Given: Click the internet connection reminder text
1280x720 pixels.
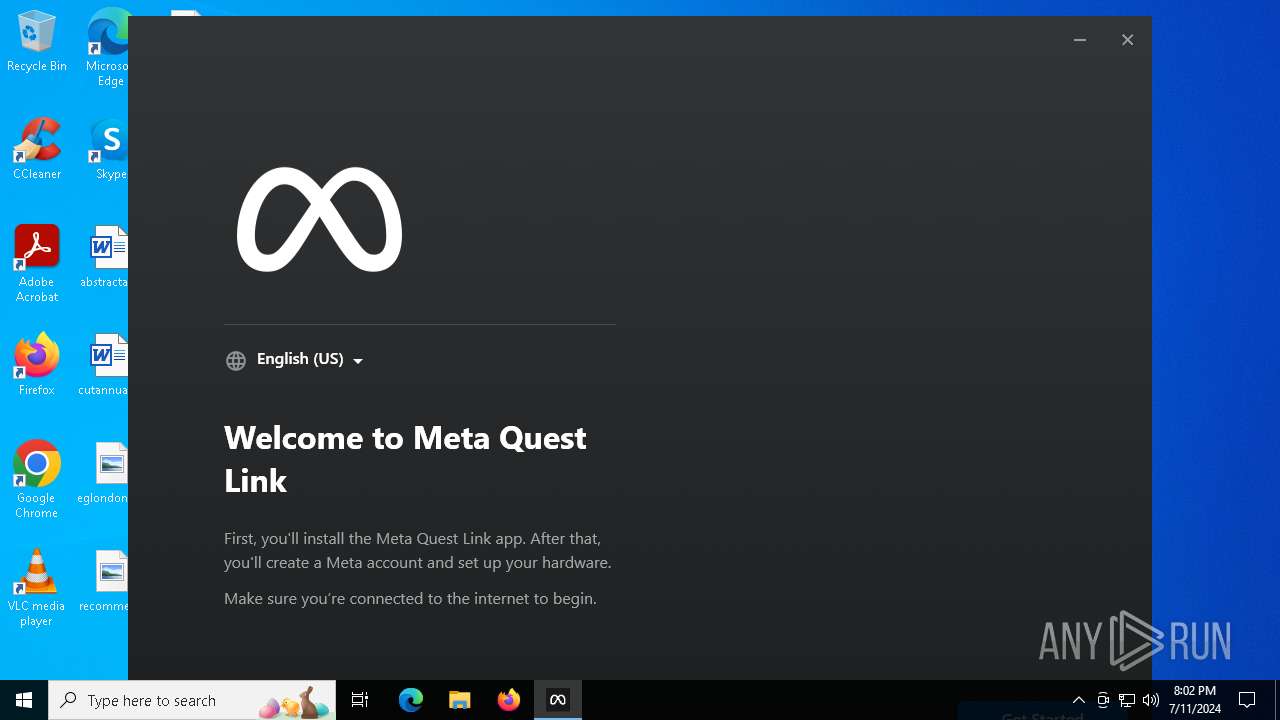Looking at the screenshot, I should click(410, 598).
